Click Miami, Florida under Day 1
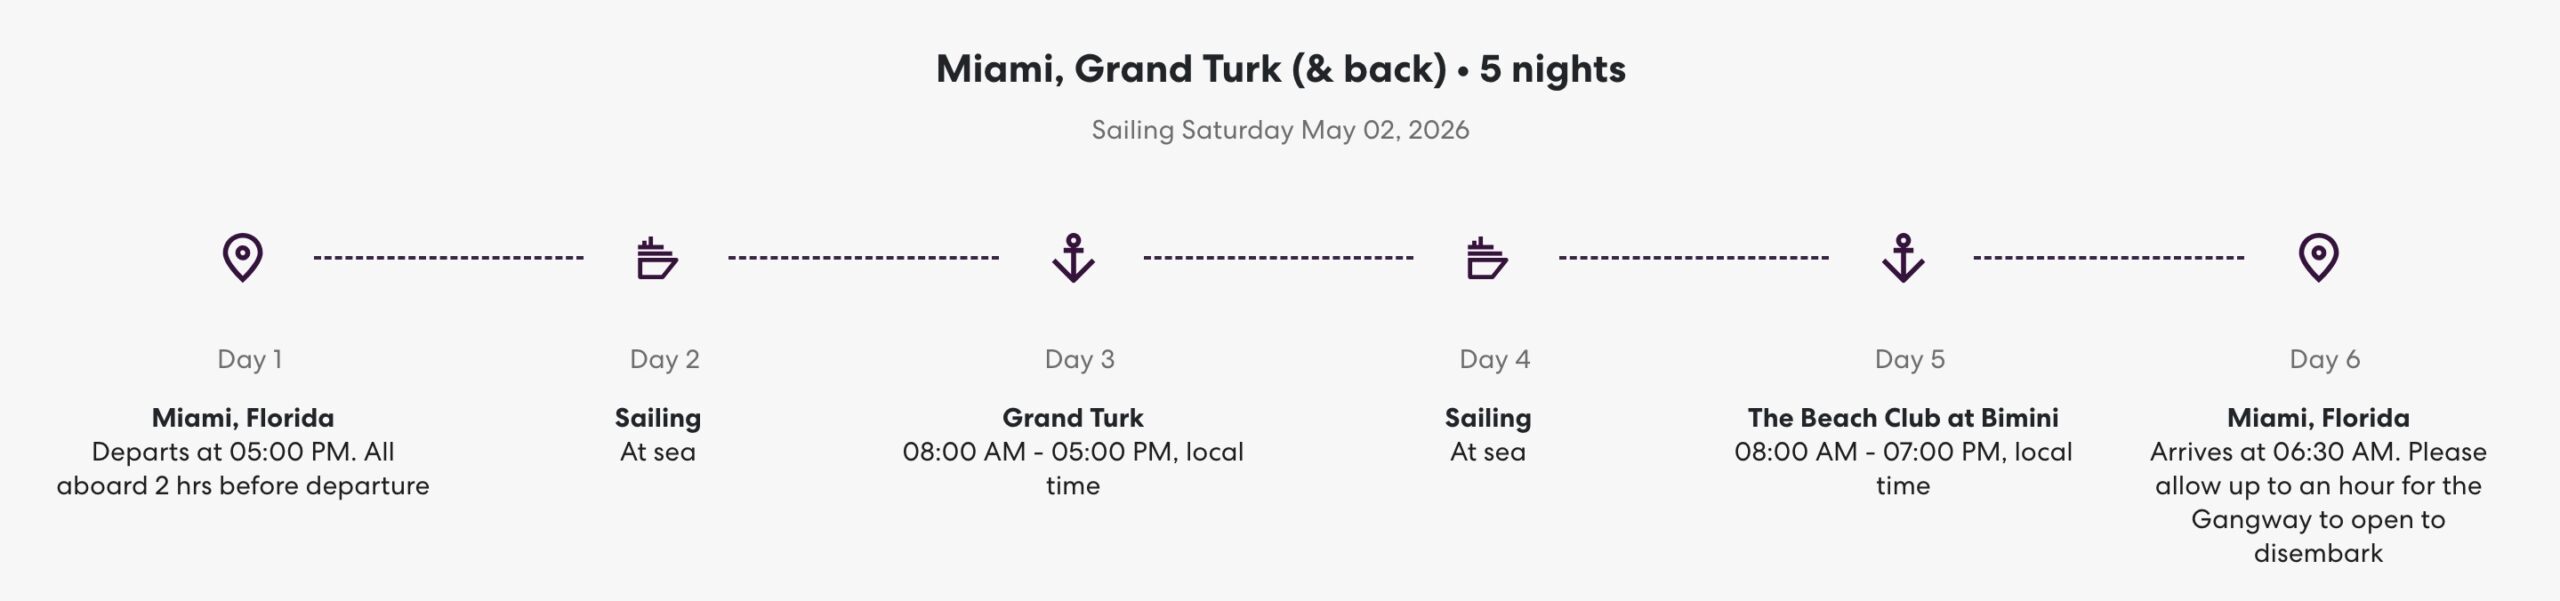The image size is (2560, 601). [x=243, y=418]
